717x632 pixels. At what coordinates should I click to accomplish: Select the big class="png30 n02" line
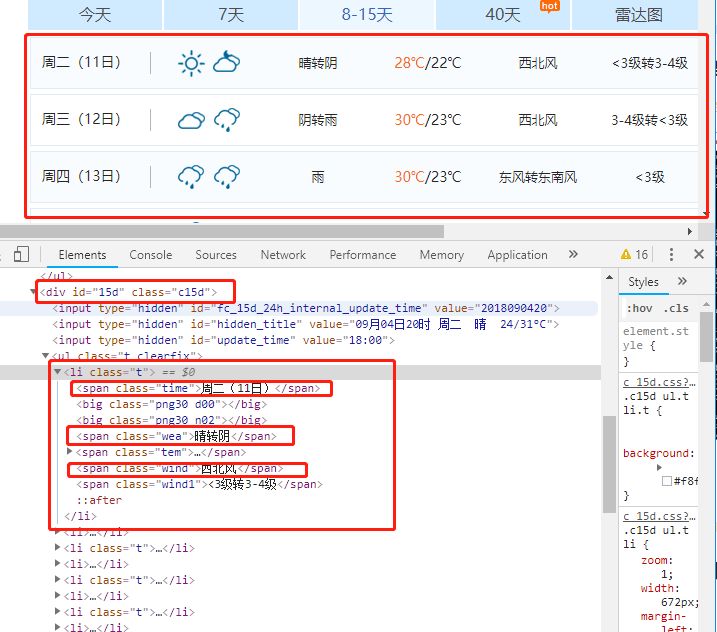pos(171,420)
